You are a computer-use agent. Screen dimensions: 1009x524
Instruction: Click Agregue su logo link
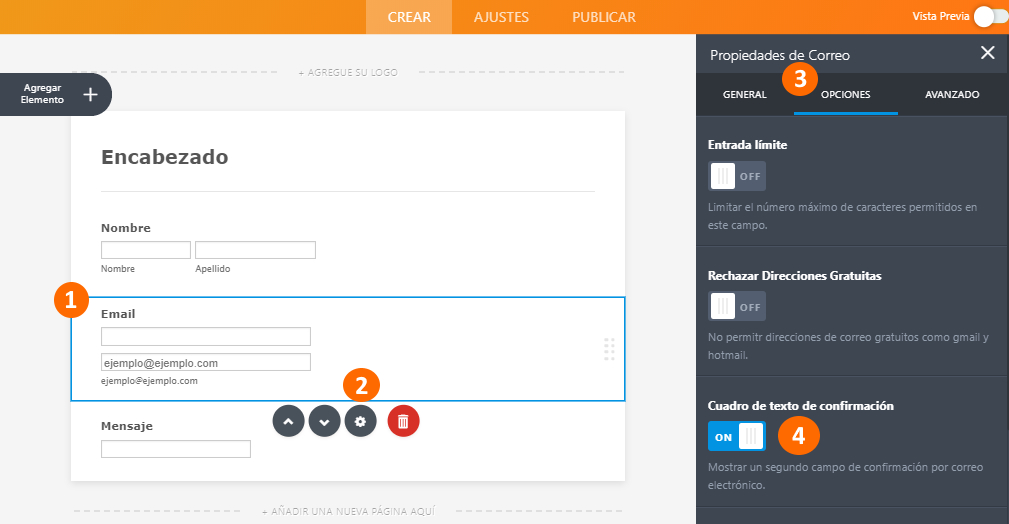[347, 73]
